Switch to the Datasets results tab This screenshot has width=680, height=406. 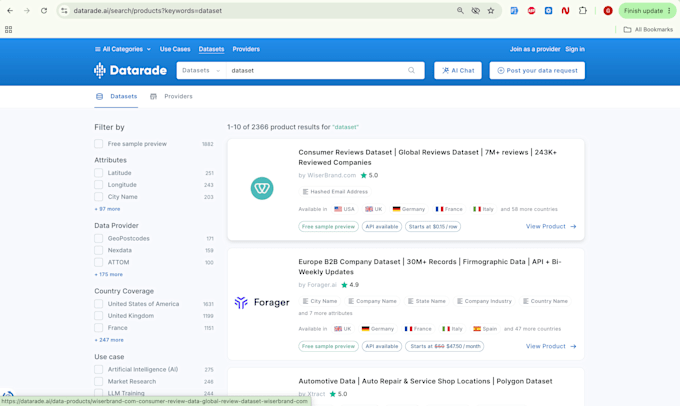click(116, 96)
